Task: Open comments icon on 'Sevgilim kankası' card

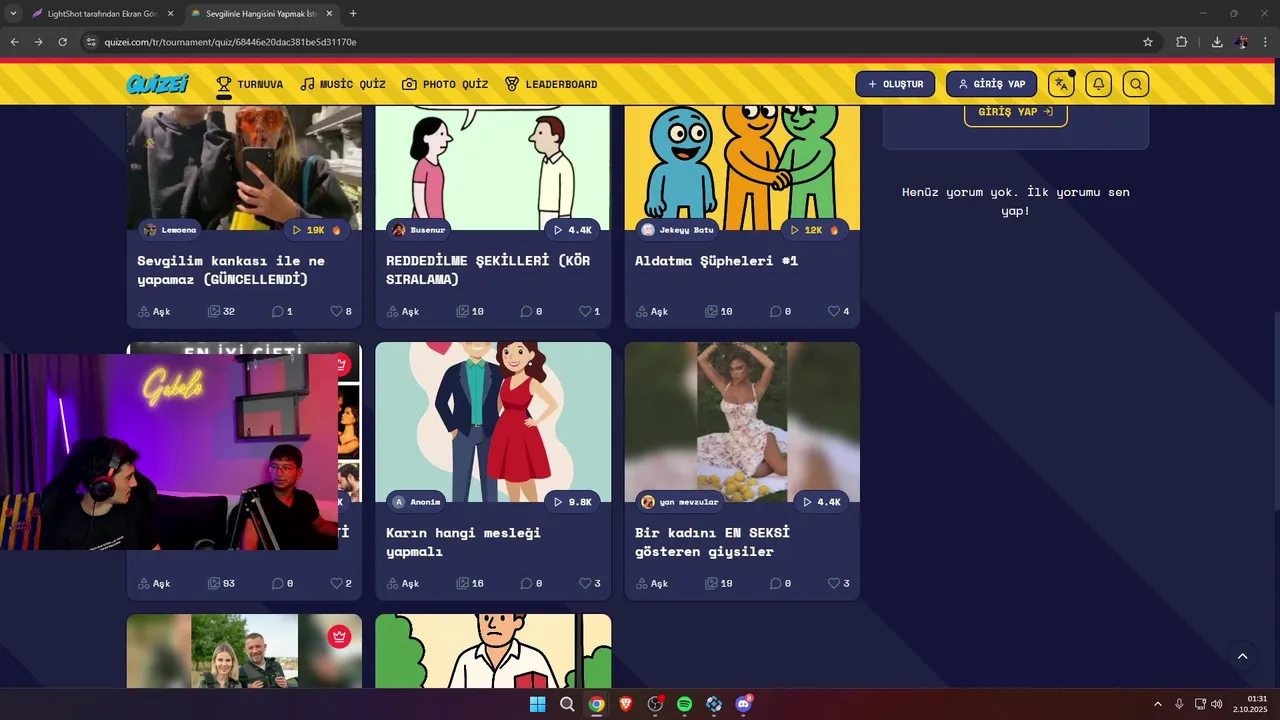Action: [278, 311]
